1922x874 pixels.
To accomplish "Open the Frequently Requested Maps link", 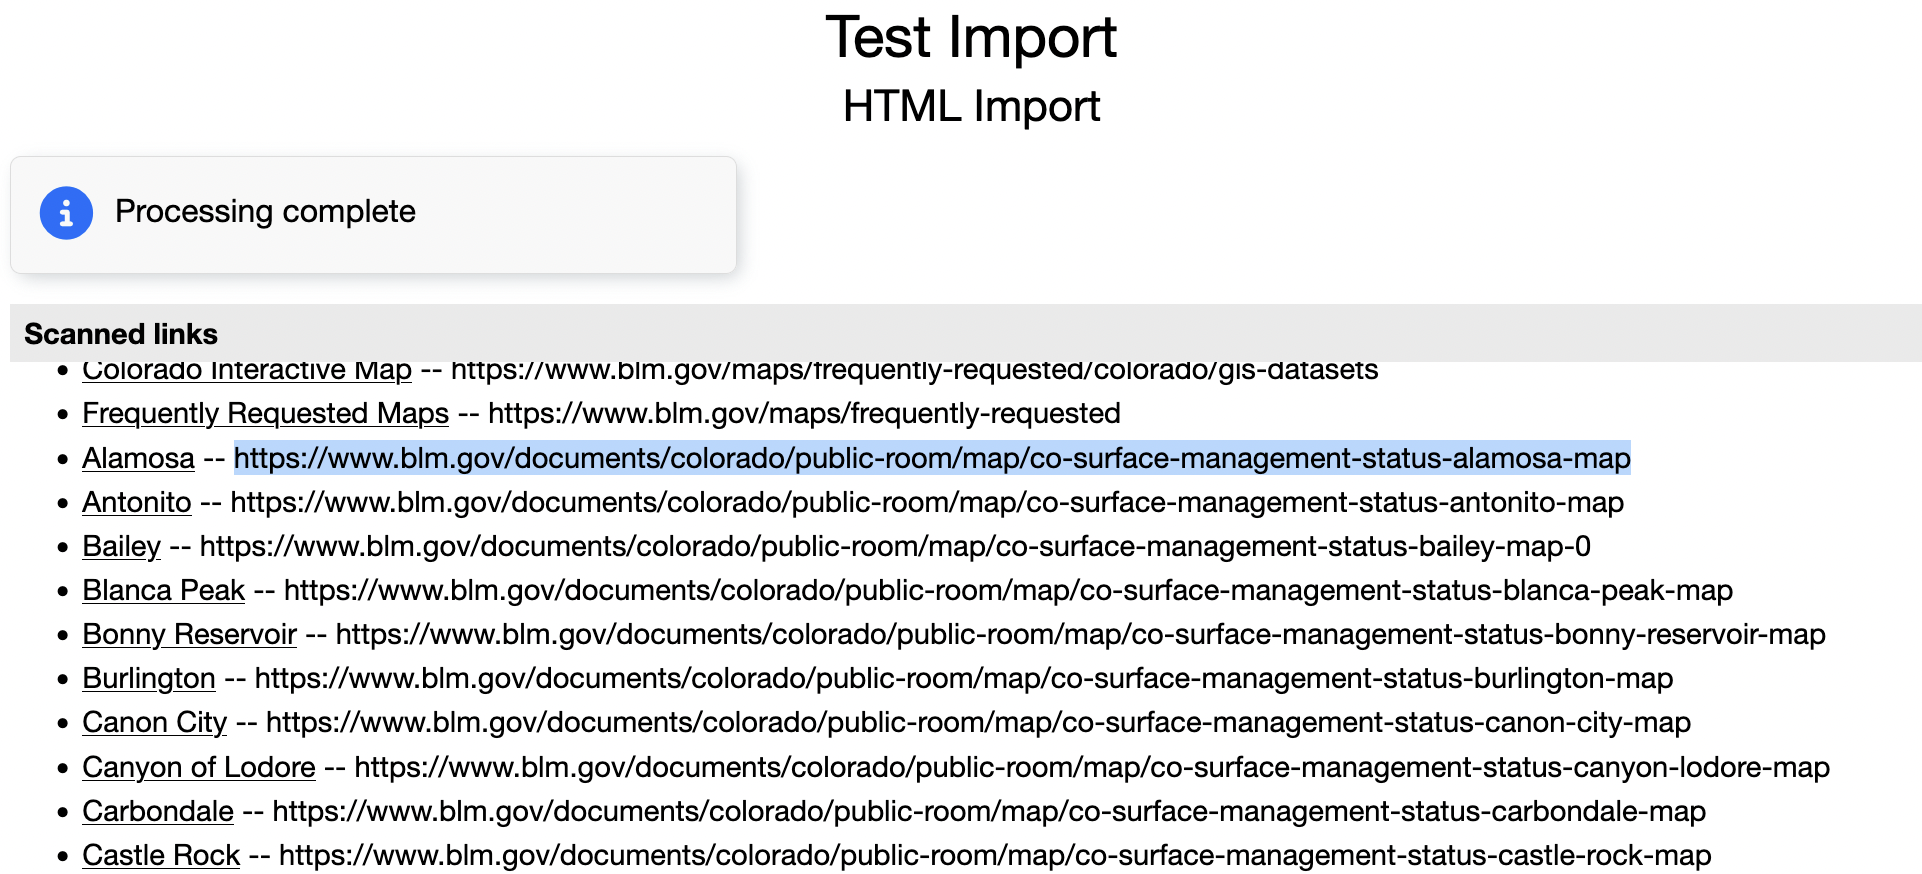I will click(x=265, y=413).
